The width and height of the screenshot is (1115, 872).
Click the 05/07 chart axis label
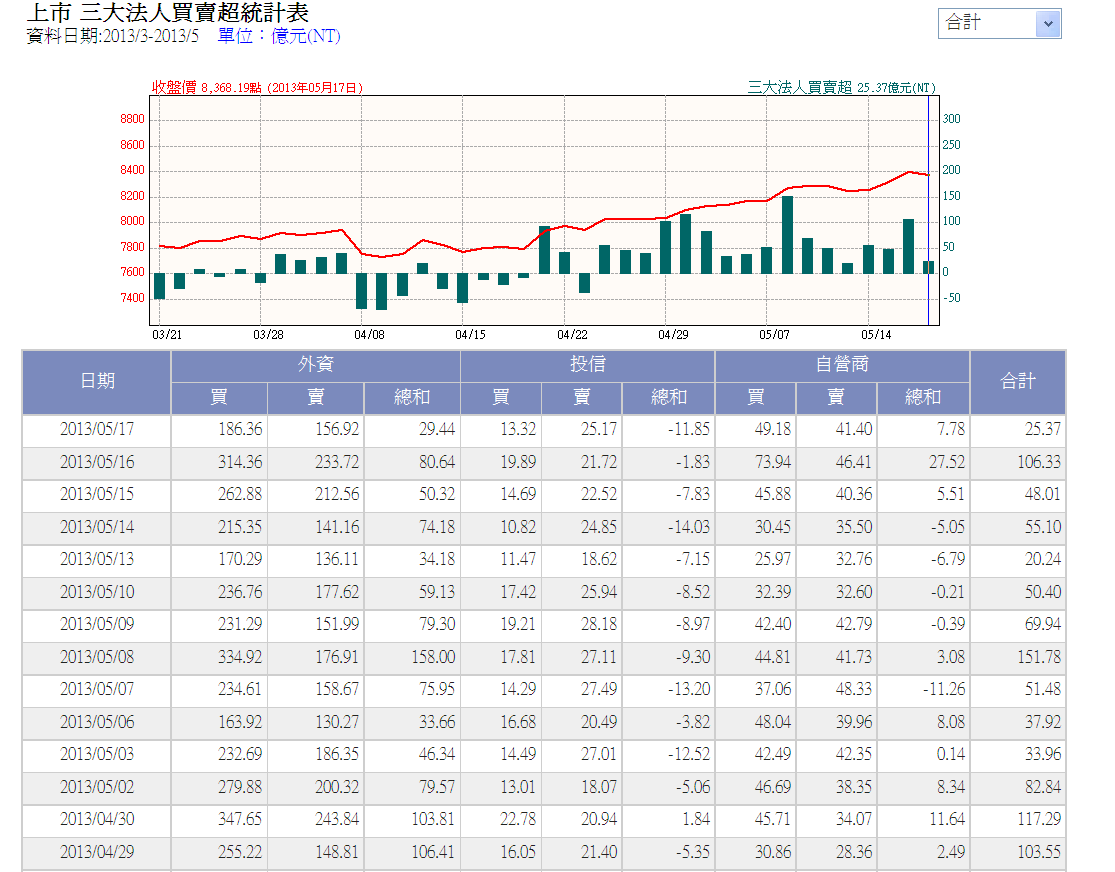pos(774,334)
